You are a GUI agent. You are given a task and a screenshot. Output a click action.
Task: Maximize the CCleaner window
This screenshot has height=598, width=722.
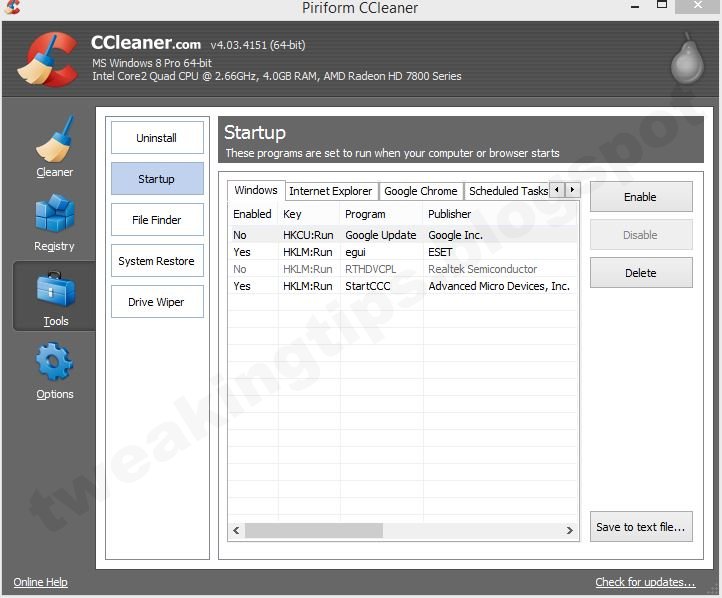662,6
